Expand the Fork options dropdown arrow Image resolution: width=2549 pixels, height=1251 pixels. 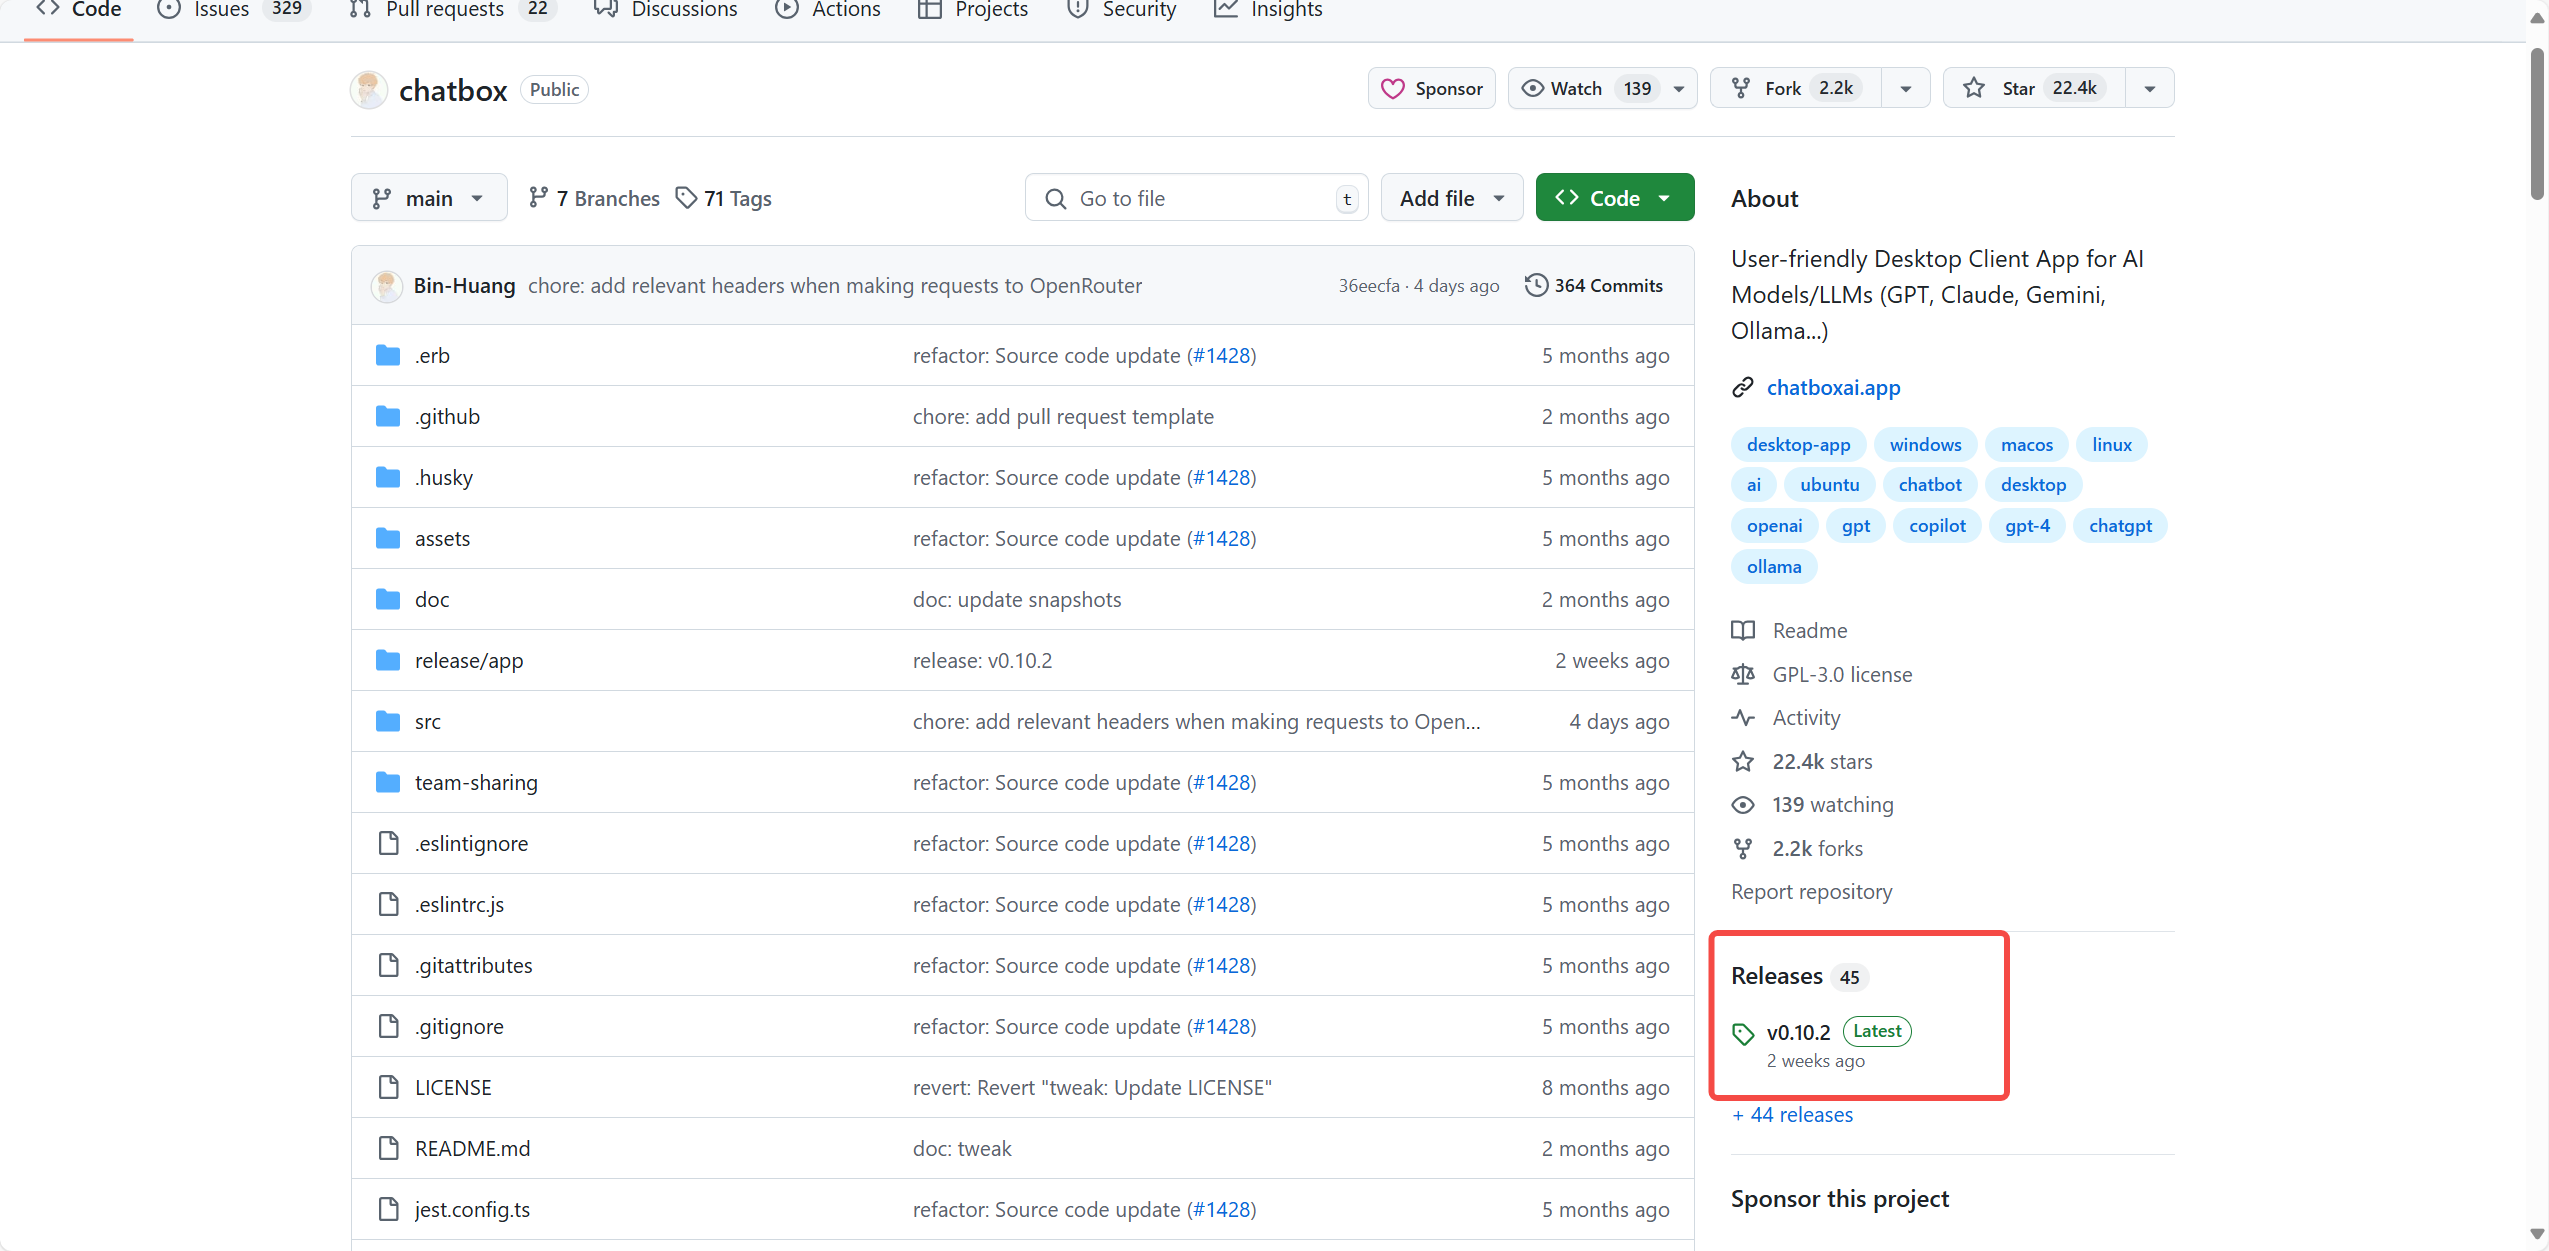coord(1906,89)
